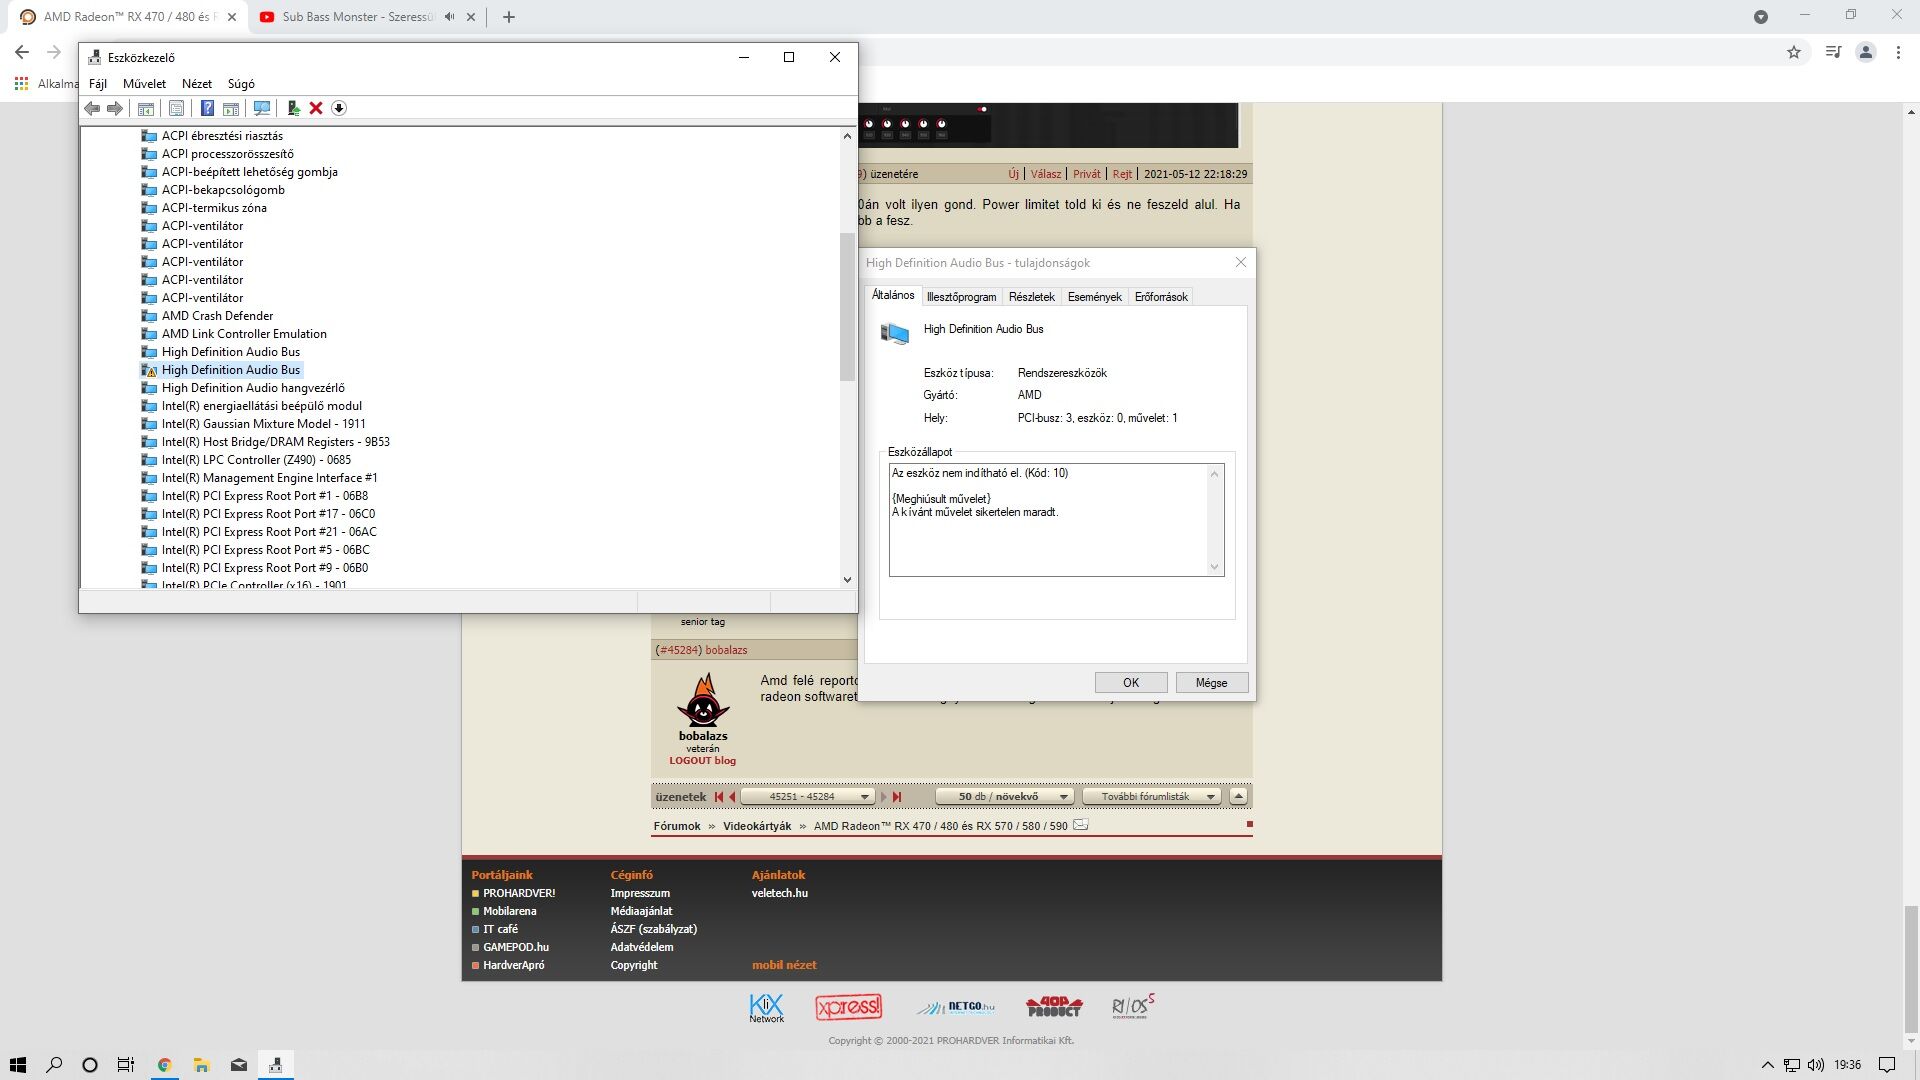Viewport: 1920px width, 1080px height.
Task: Open the PROHARDVER! portal link
Action: click(519, 893)
